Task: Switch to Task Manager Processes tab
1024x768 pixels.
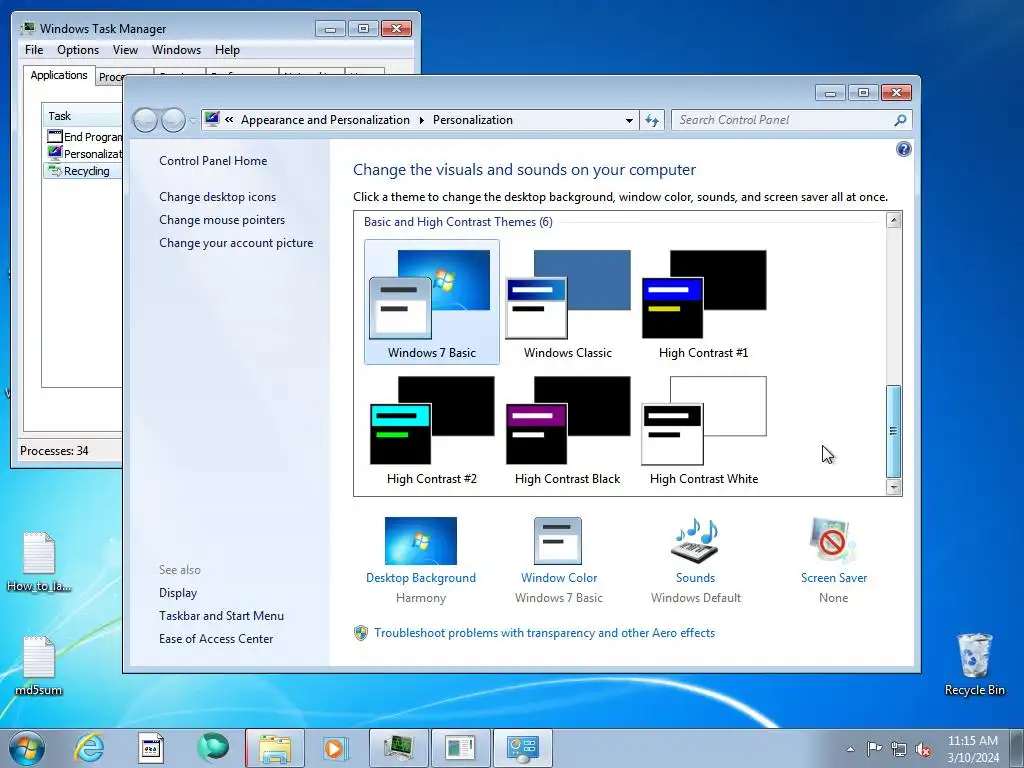Action: pyautogui.click(x=110, y=77)
